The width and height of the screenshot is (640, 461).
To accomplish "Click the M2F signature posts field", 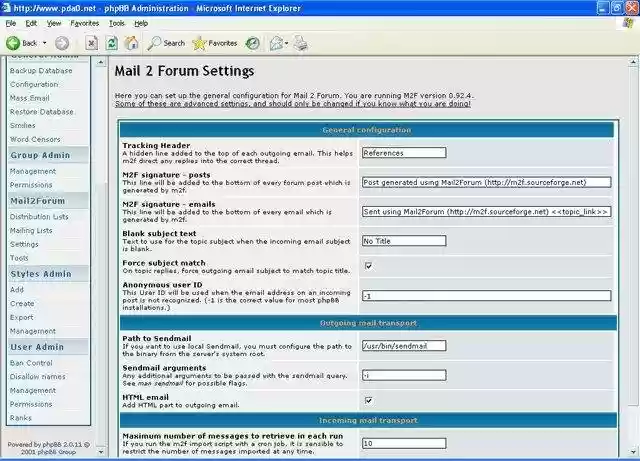I will [x=487, y=182].
